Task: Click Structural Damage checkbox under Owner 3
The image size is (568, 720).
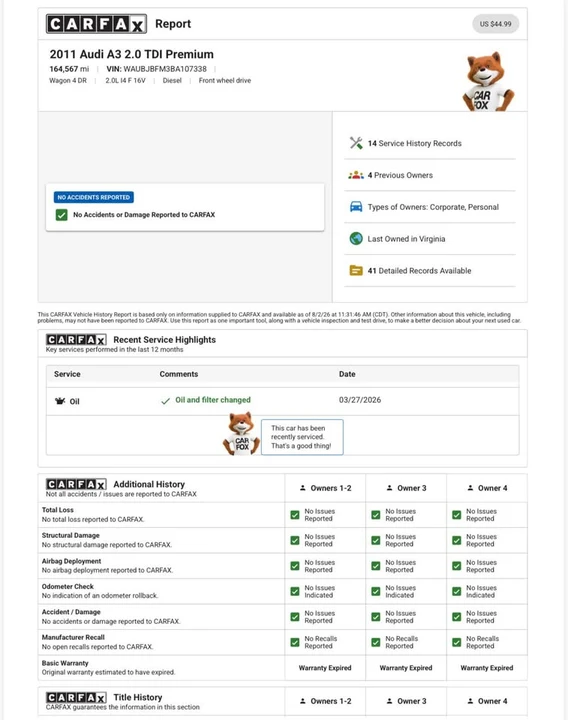Action: coord(376,540)
